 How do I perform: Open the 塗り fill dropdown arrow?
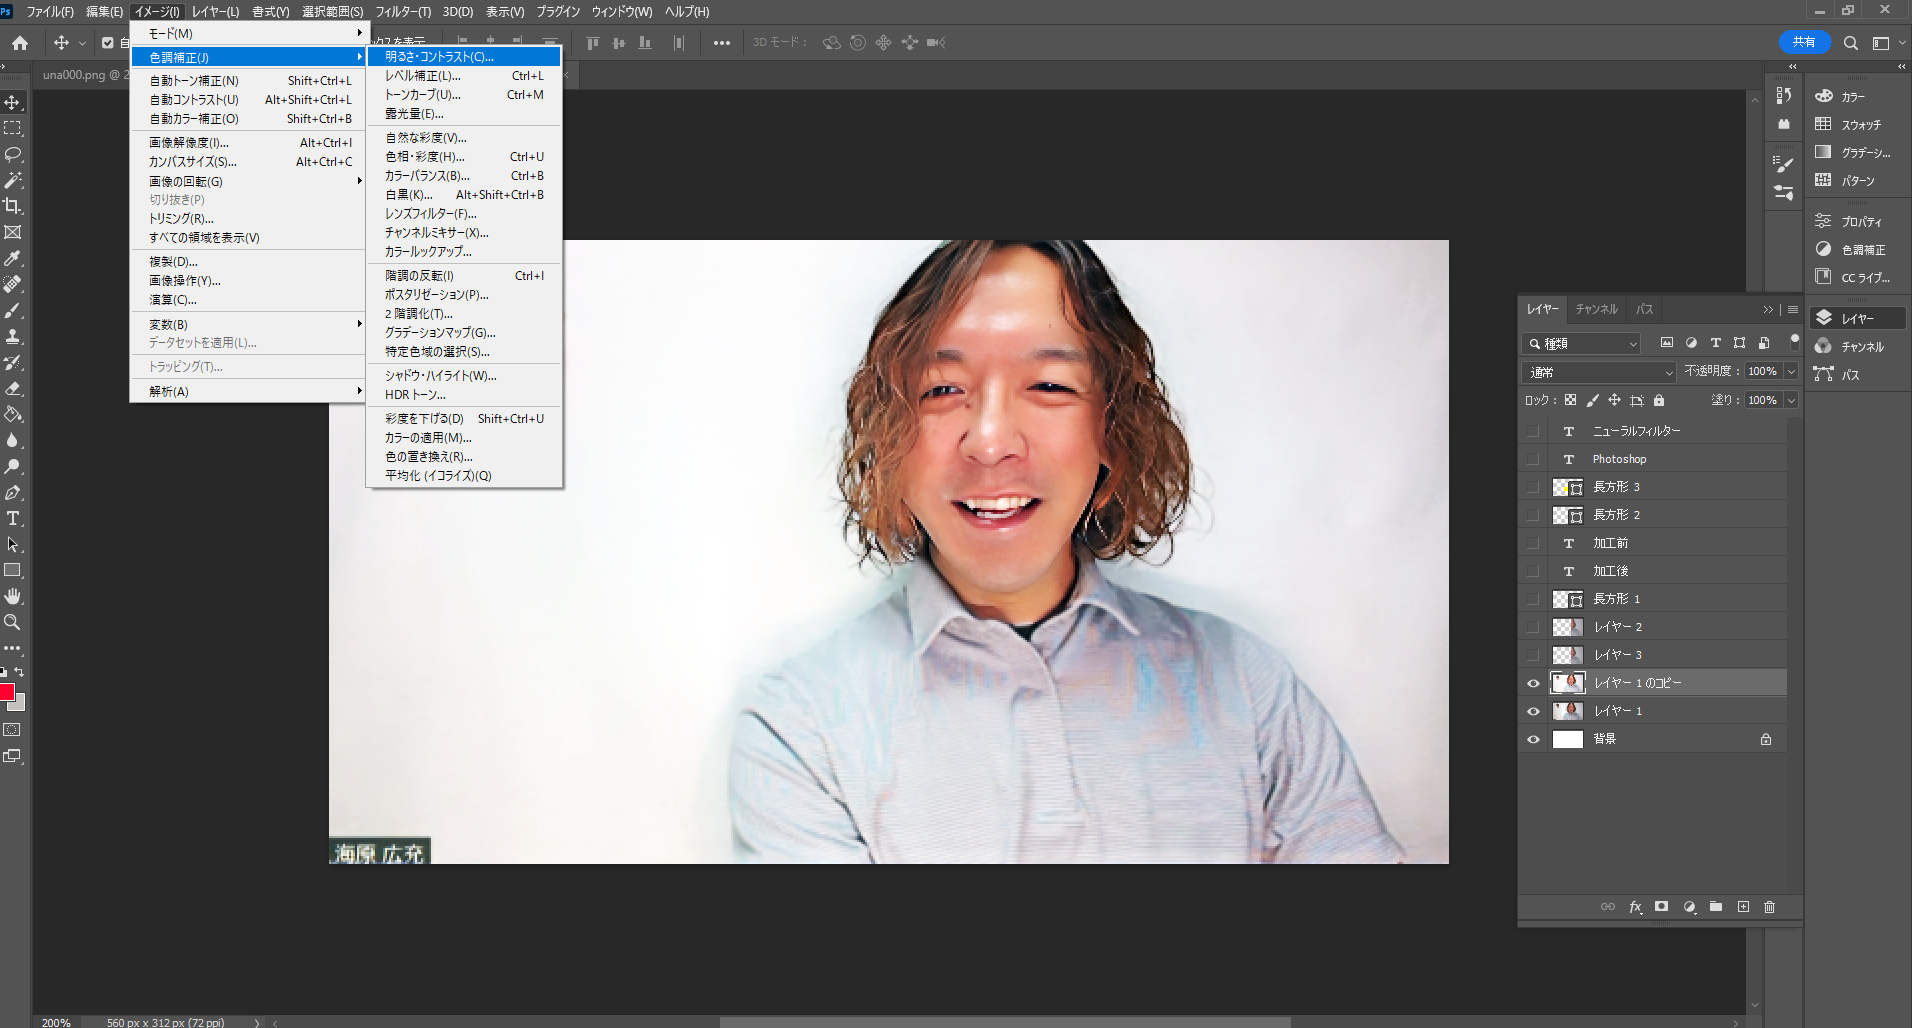1791,400
